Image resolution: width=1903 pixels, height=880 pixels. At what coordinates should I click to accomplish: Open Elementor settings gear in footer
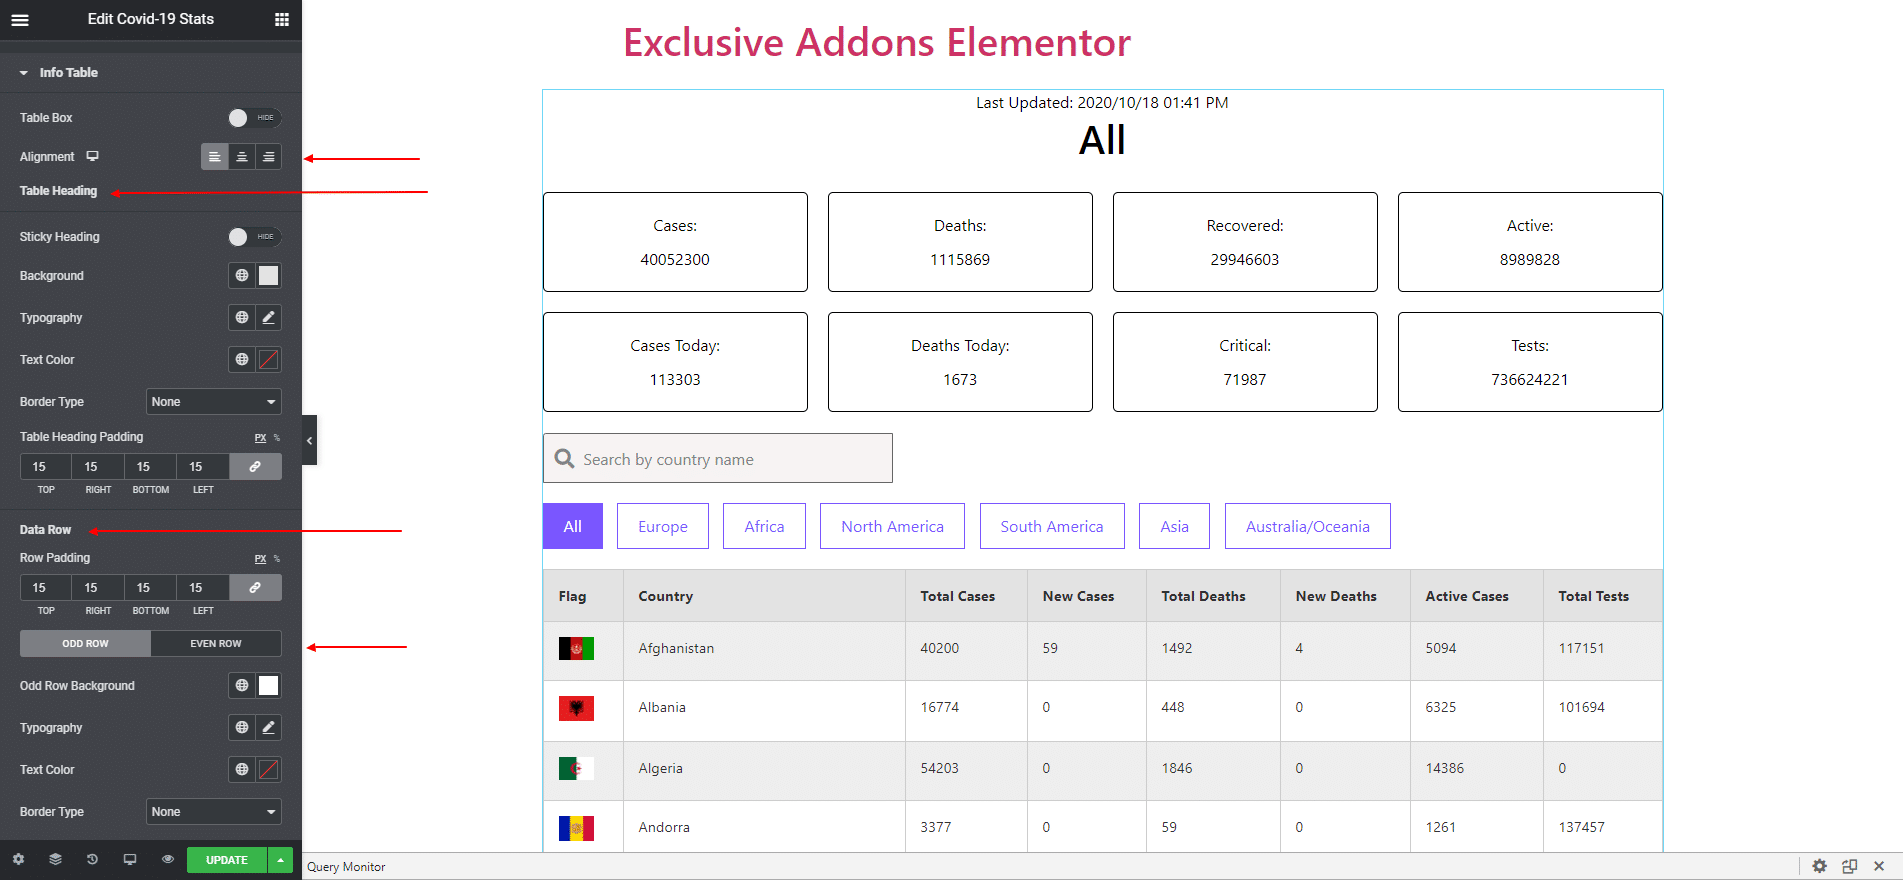(x=18, y=859)
